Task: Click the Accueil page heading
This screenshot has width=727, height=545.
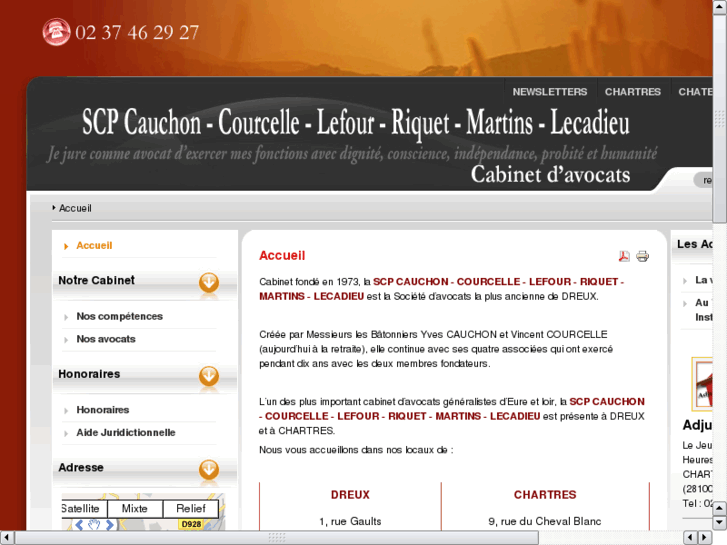Action: [x=282, y=256]
